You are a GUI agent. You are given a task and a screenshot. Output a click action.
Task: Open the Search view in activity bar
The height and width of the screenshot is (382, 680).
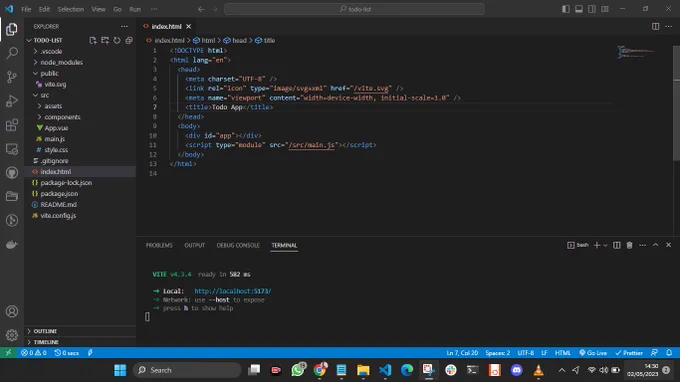12,53
